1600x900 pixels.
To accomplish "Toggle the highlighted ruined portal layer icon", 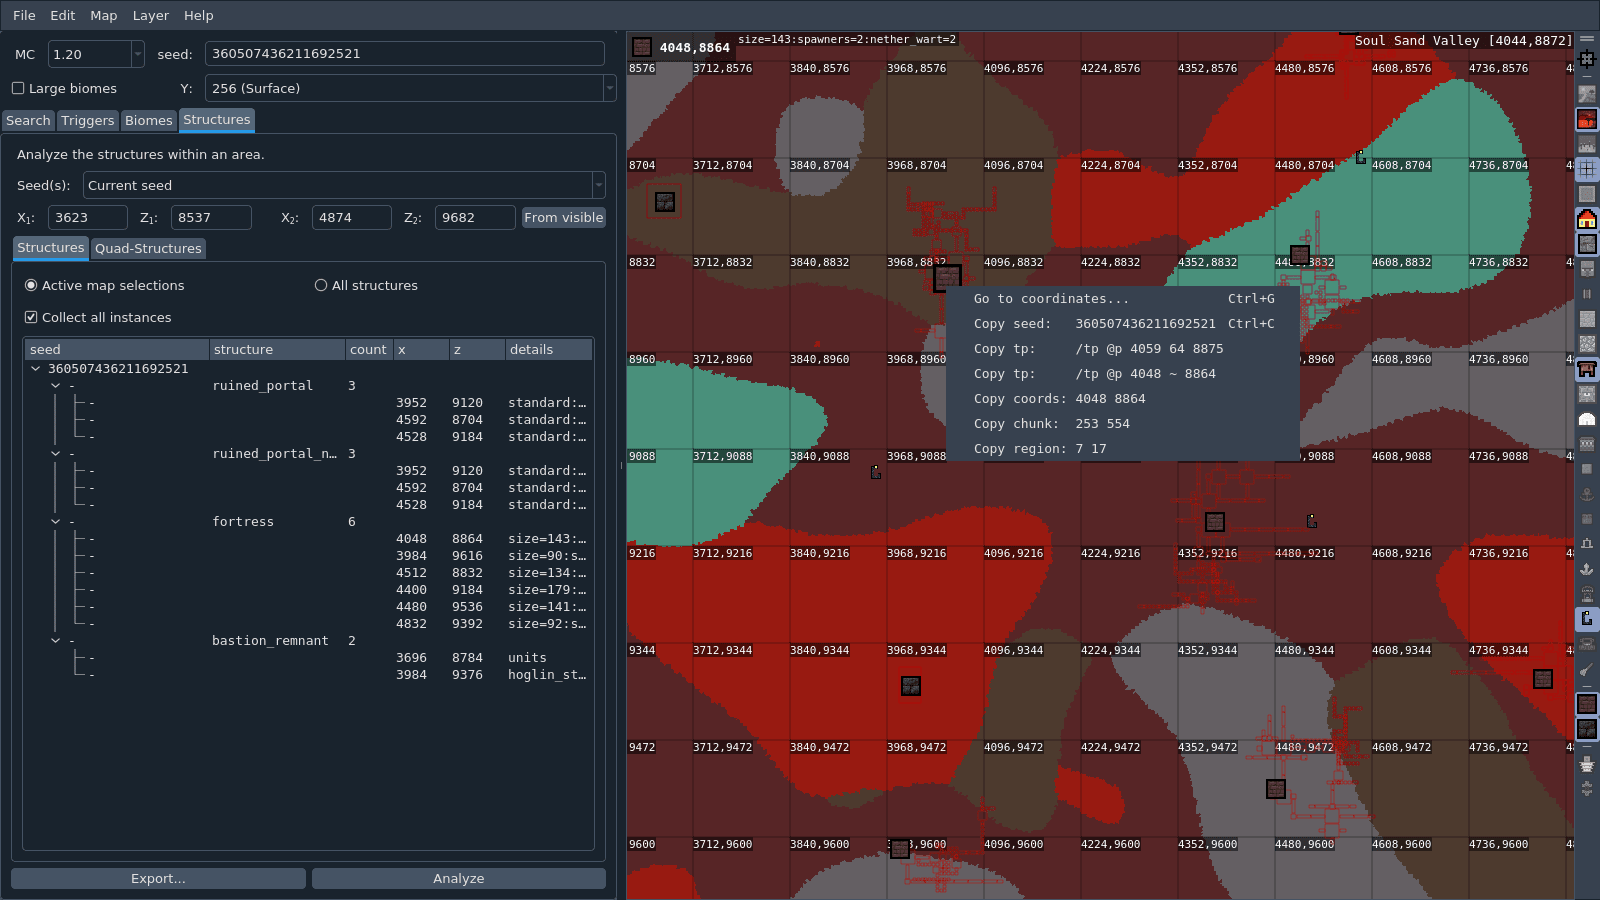I will pos(1587,619).
